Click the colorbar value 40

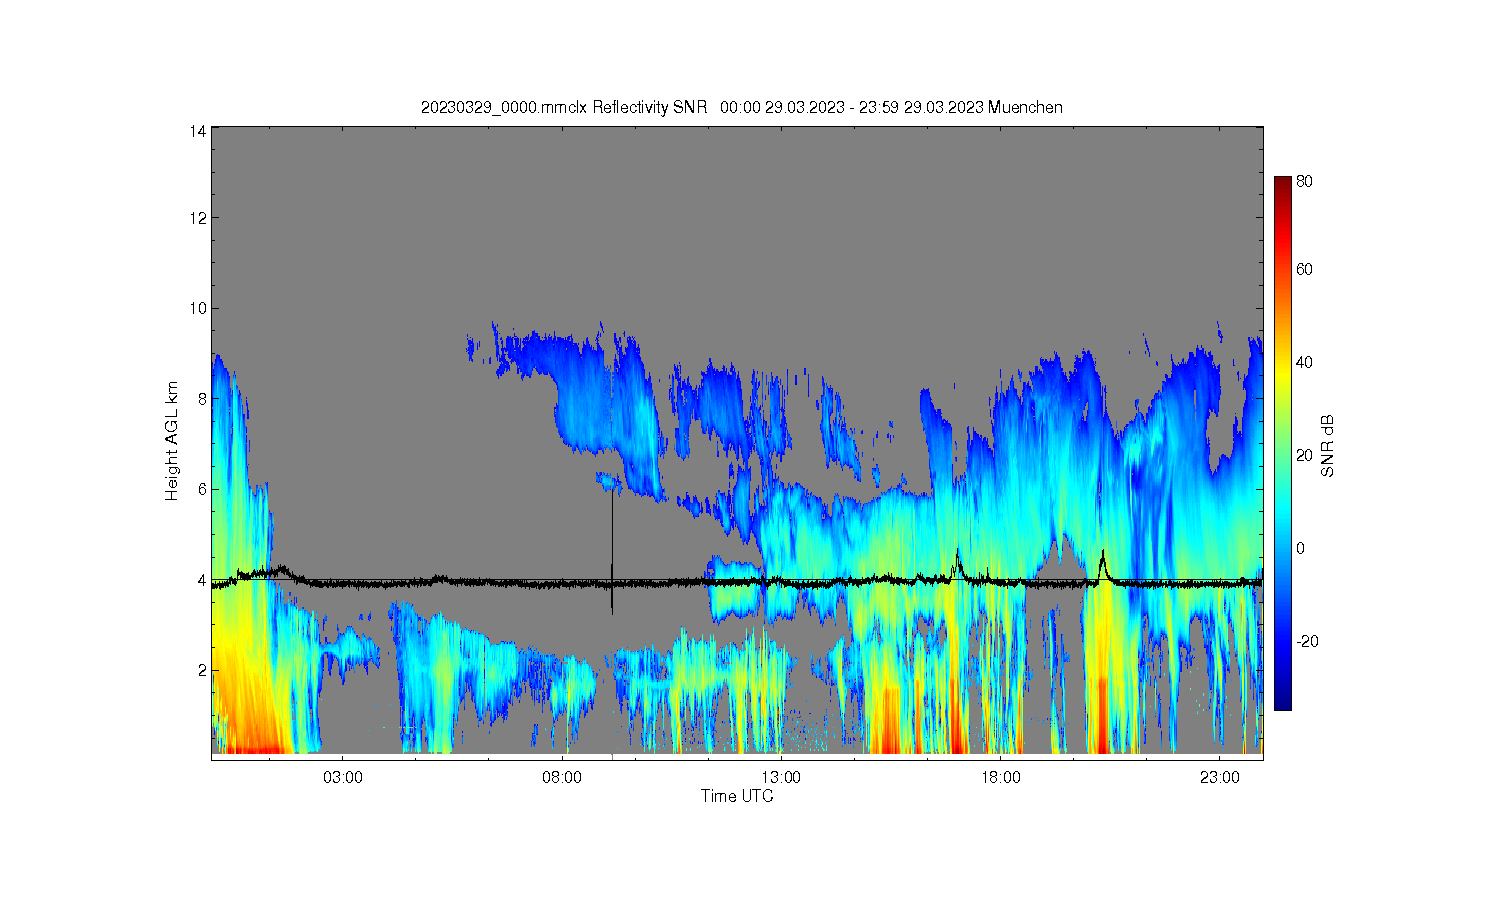(x=1305, y=362)
